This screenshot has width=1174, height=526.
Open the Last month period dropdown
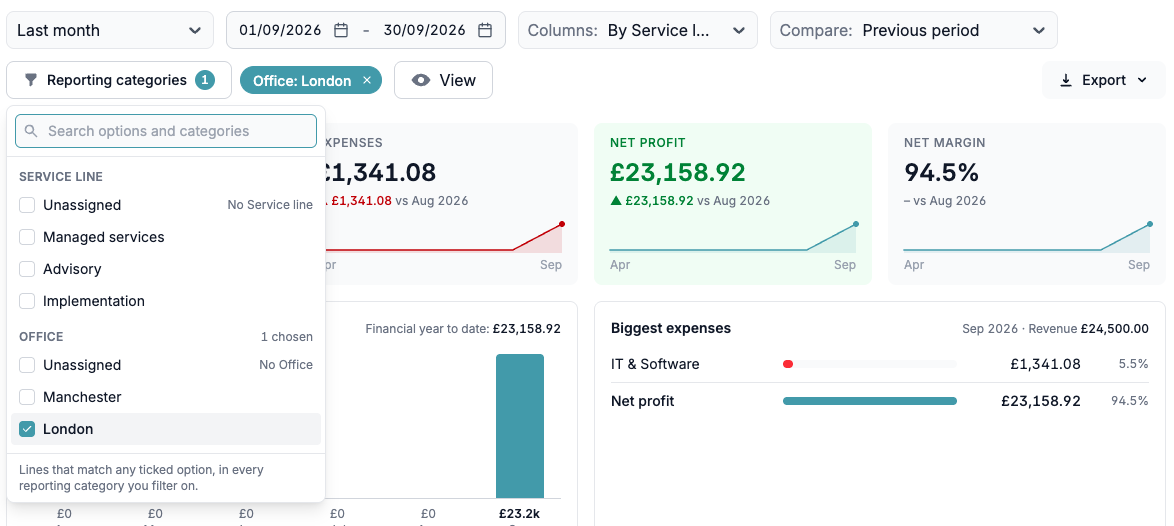[109, 31]
